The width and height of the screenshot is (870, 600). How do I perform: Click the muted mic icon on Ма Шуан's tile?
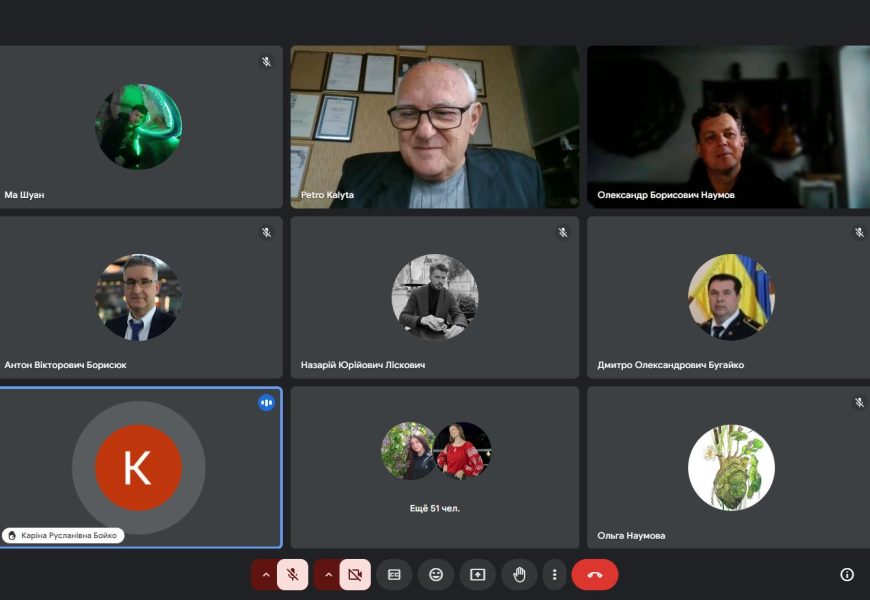tap(267, 62)
